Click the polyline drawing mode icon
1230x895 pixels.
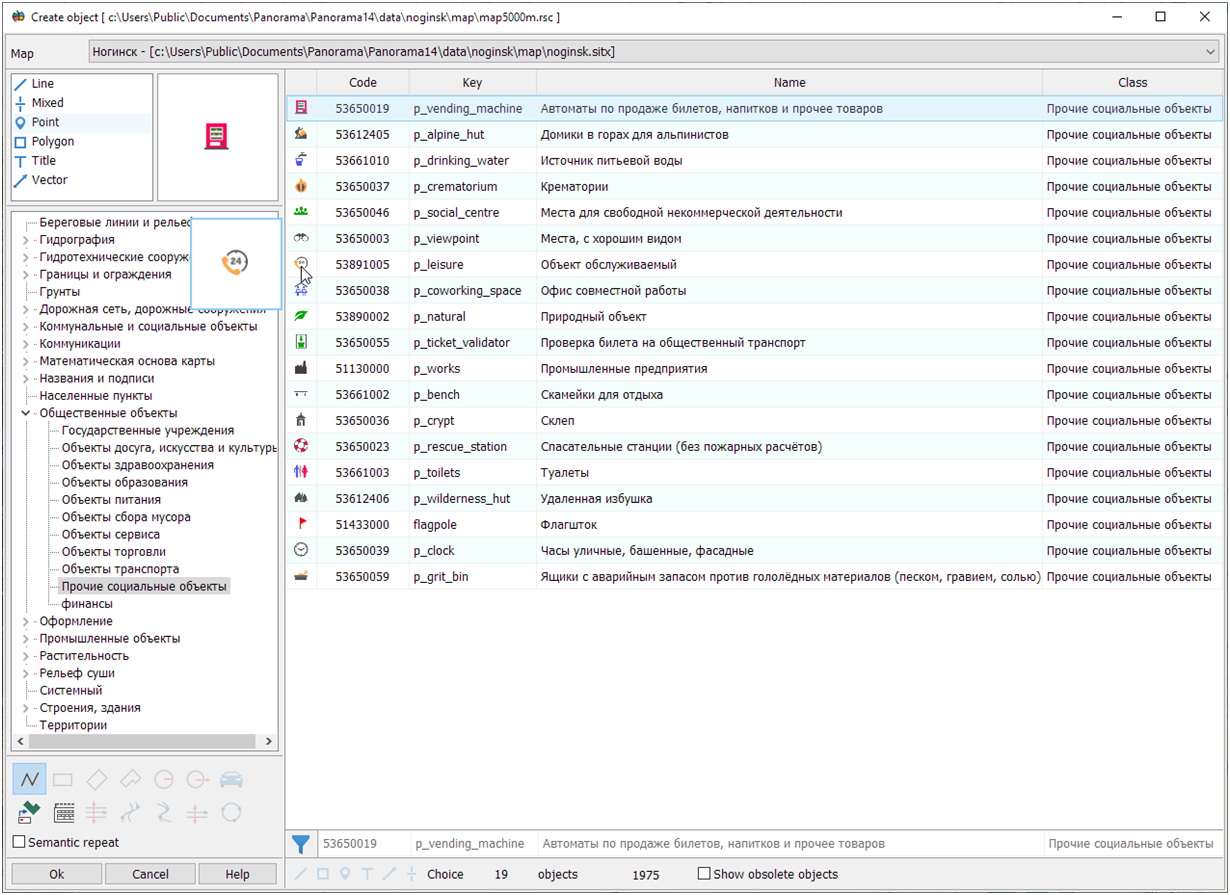(30, 779)
